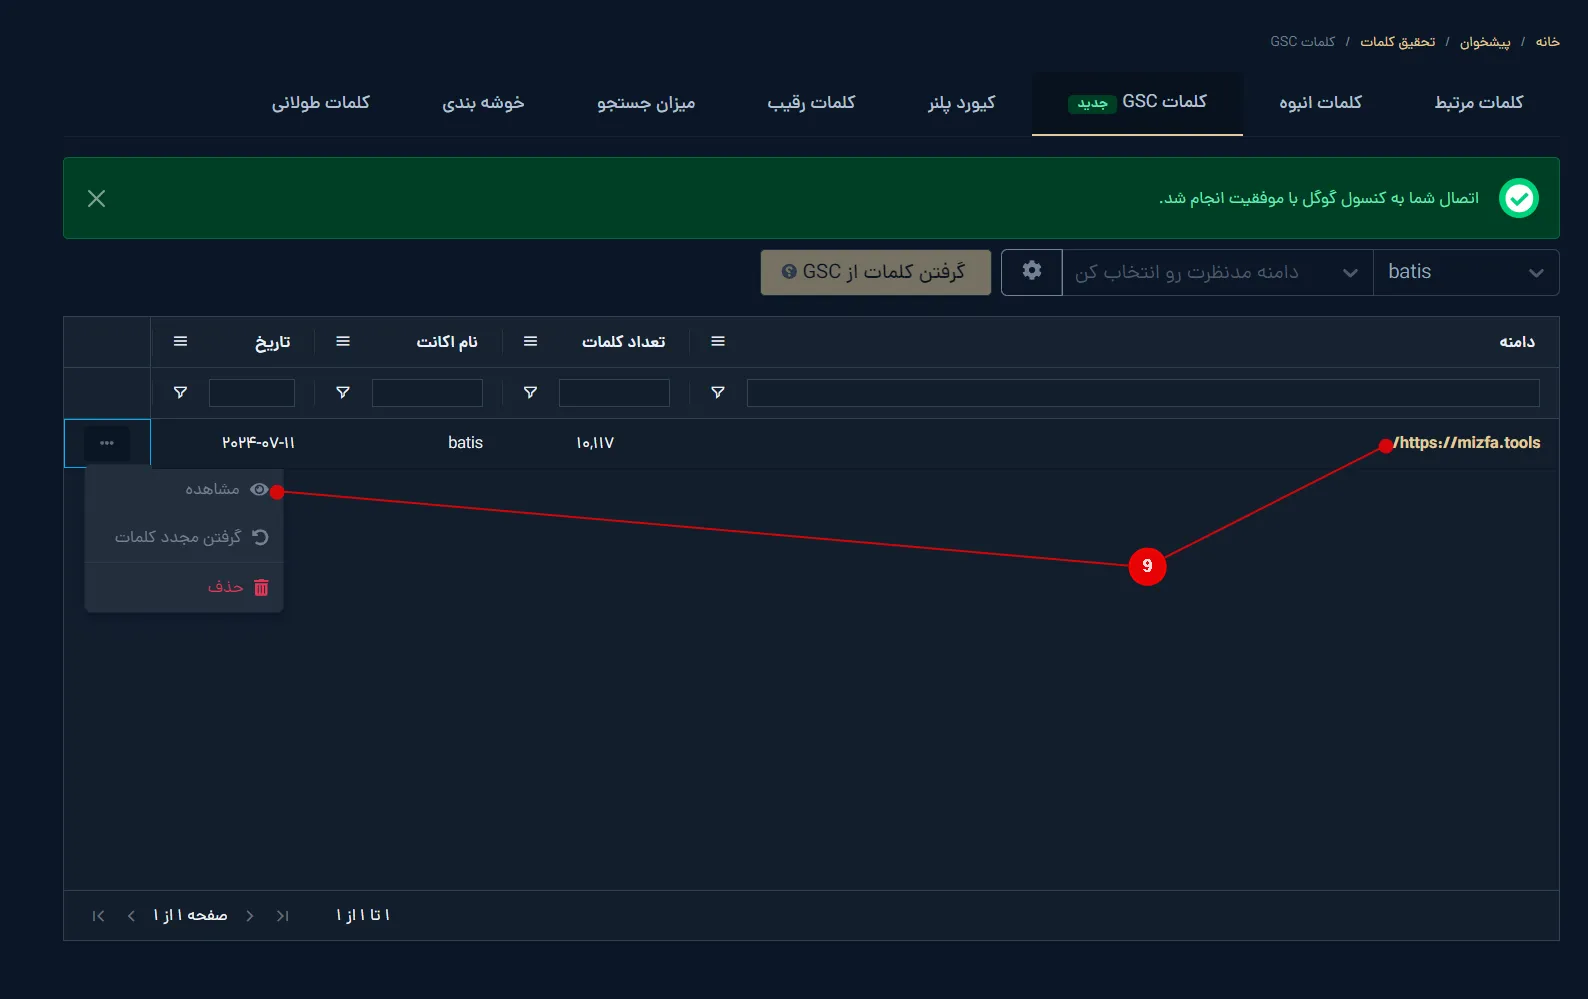Go to تحقیق کلمات in the breadcrumb
The height and width of the screenshot is (999, 1588).
coord(1398,42)
